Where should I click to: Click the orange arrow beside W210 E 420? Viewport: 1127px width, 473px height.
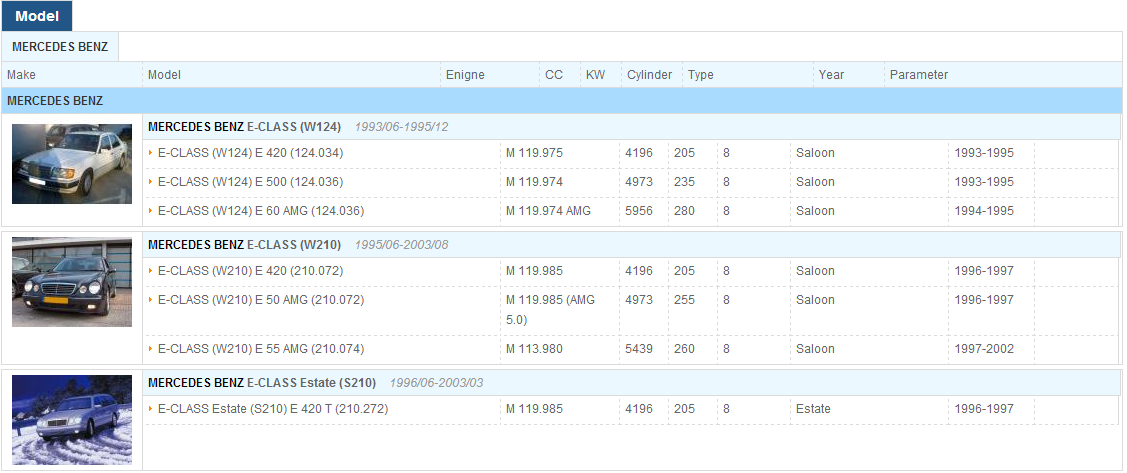pyautogui.click(x=151, y=270)
